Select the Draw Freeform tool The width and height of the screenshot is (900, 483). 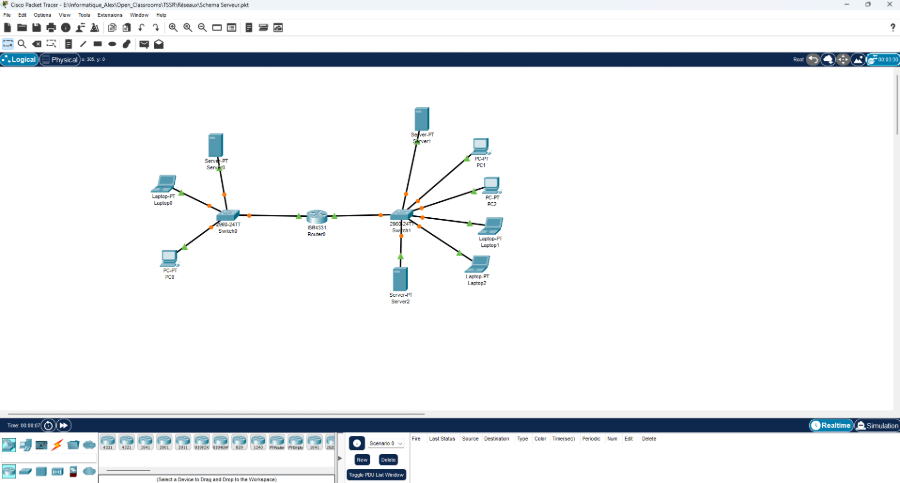[127, 44]
